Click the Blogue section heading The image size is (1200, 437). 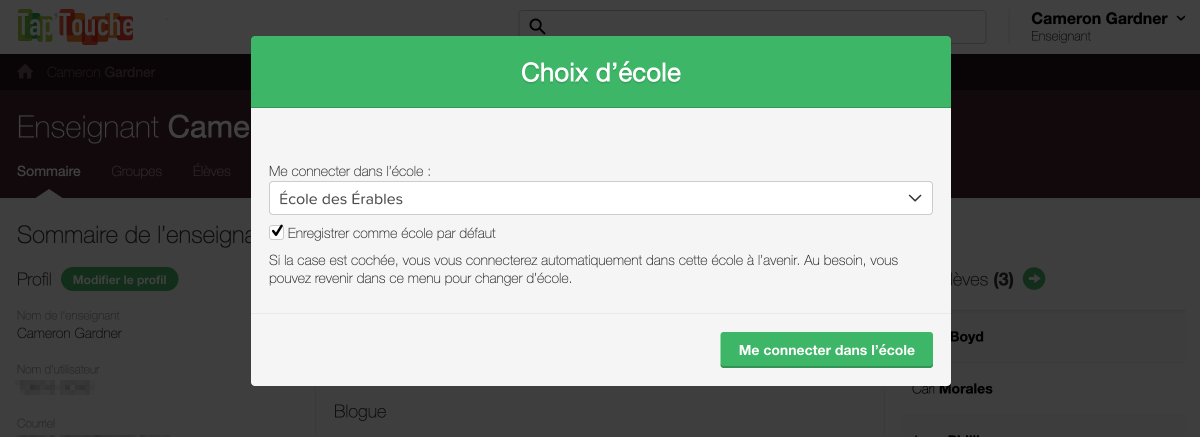pos(360,411)
